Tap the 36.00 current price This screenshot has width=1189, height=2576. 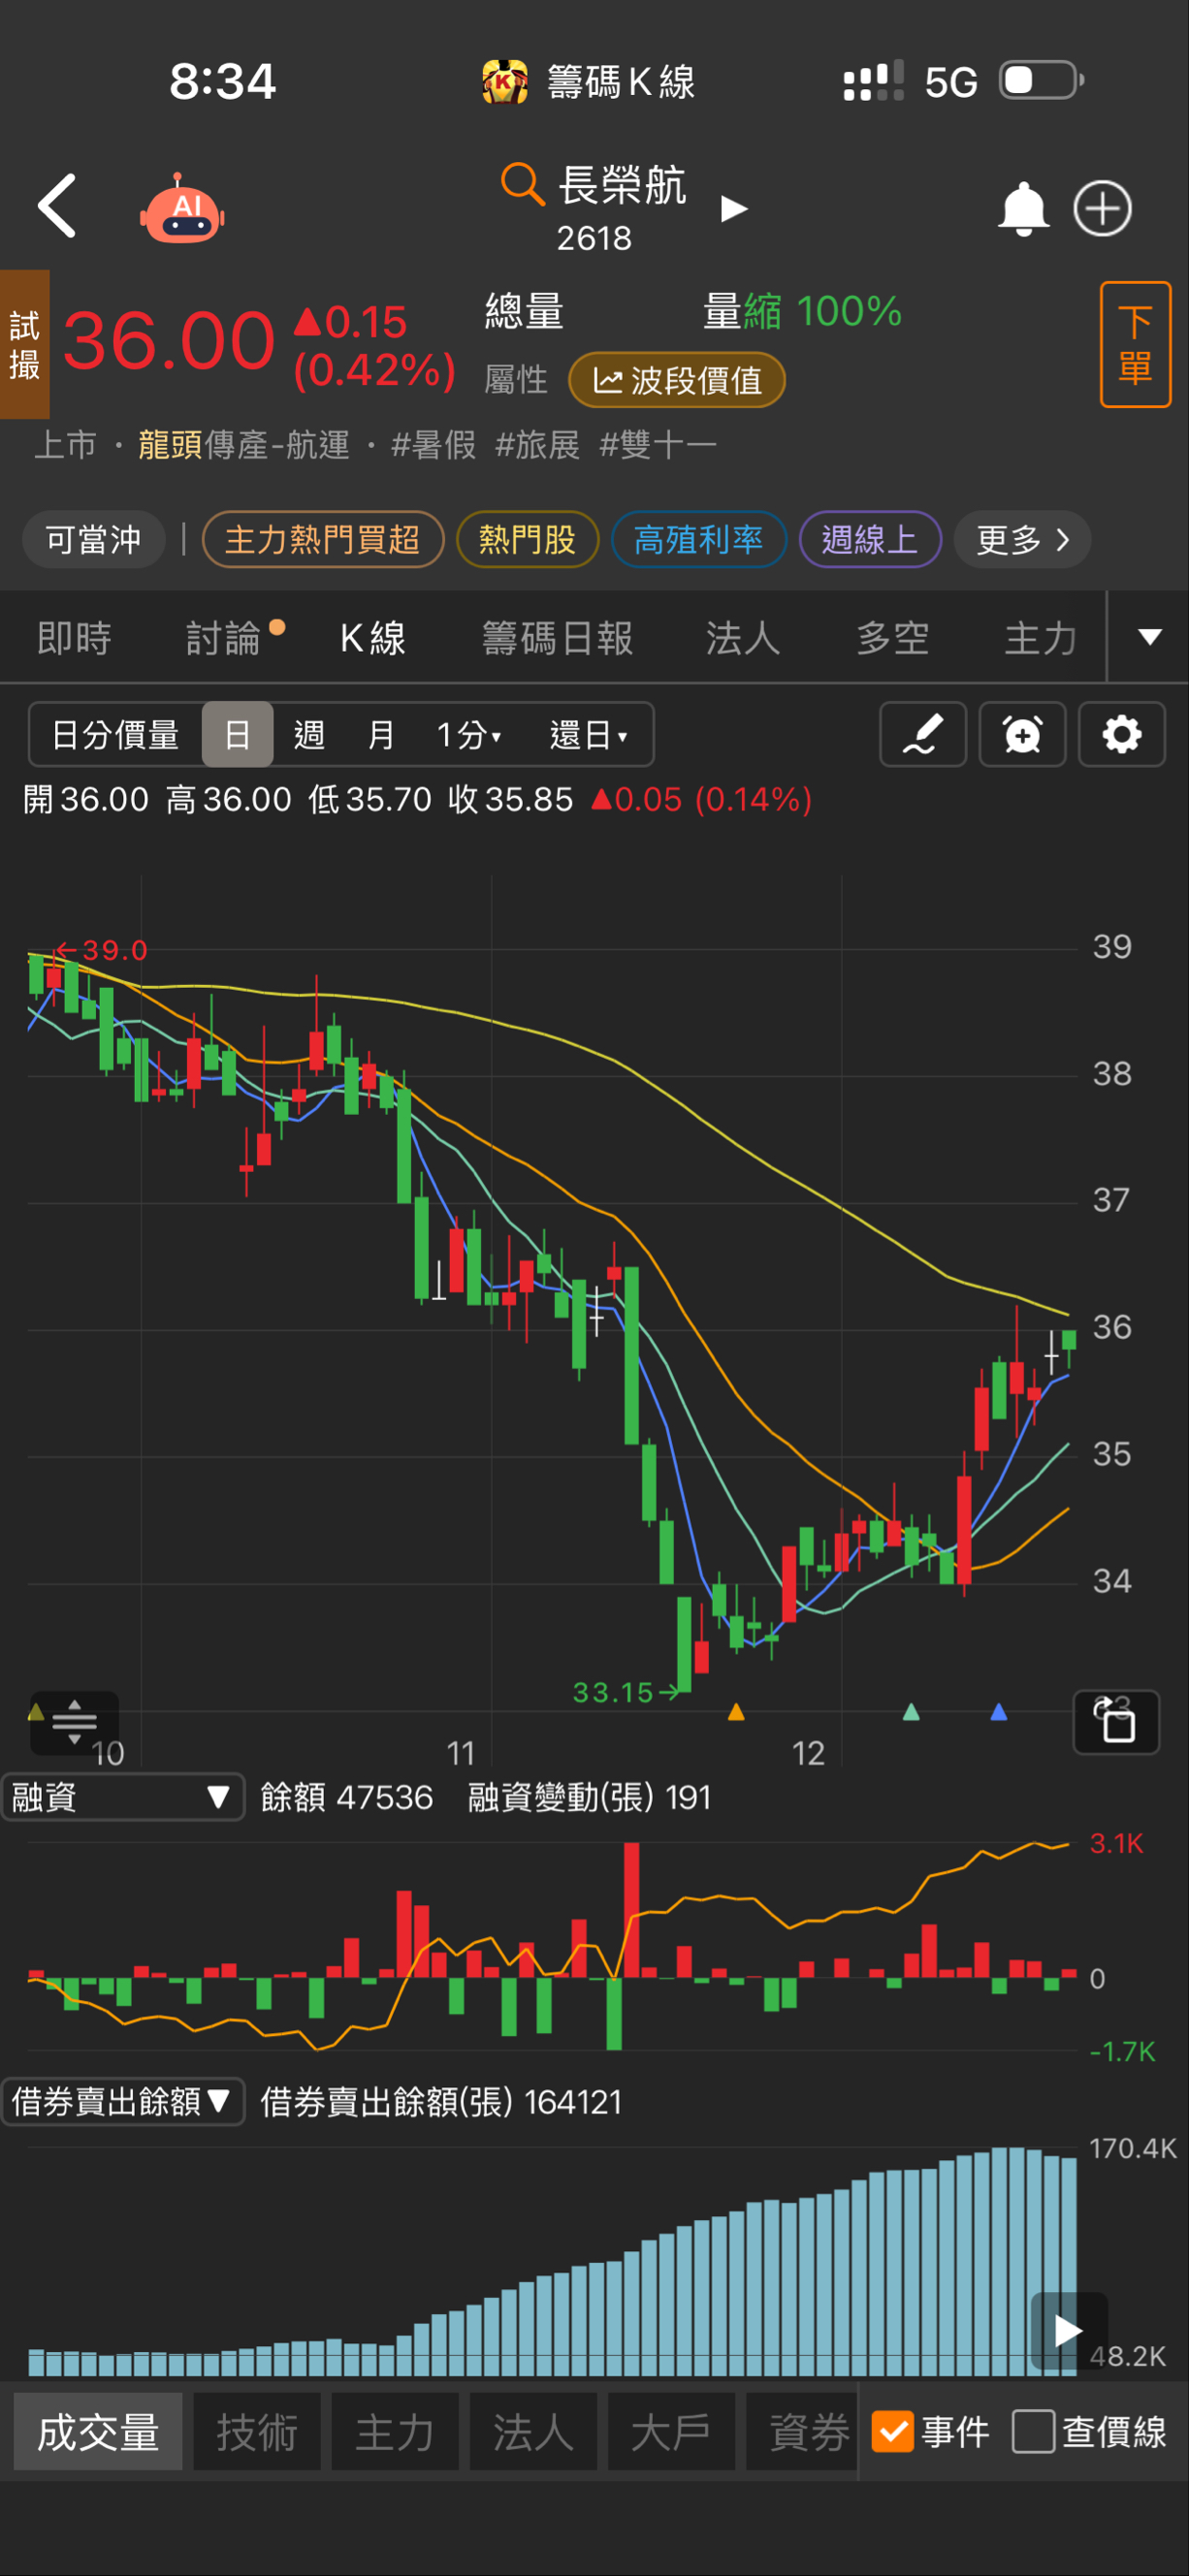point(169,341)
